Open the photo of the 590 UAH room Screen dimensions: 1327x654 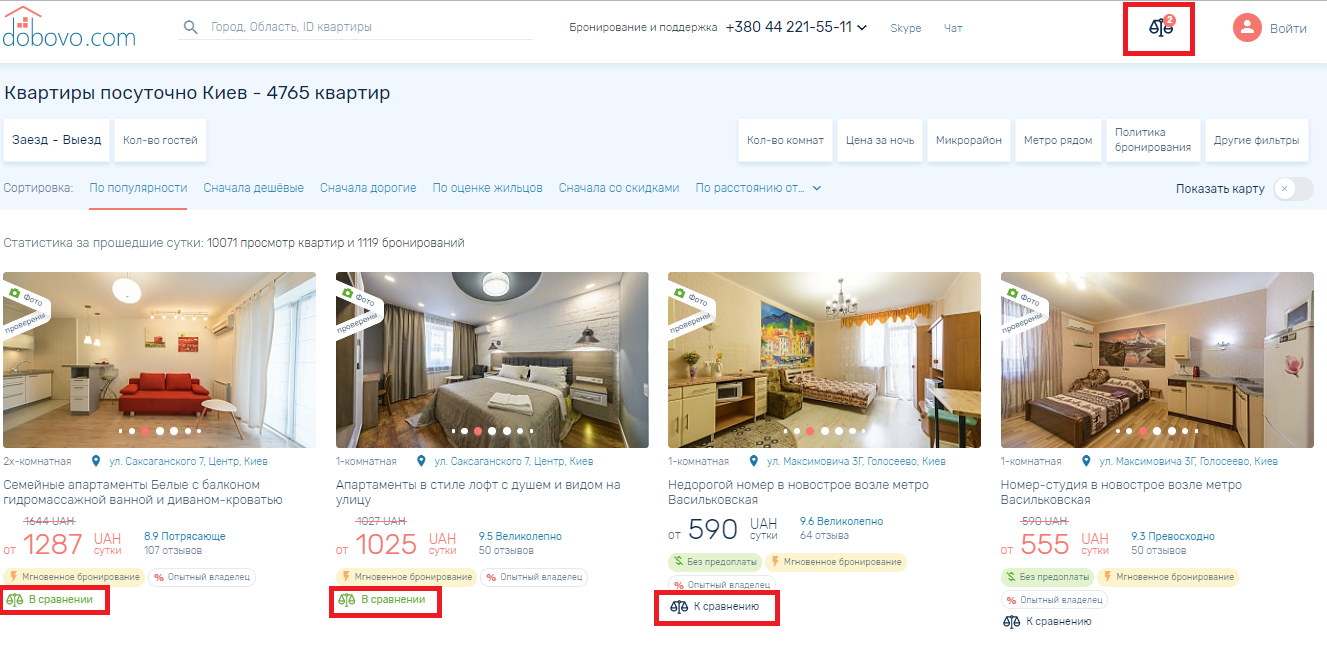pyautogui.click(x=824, y=360)
